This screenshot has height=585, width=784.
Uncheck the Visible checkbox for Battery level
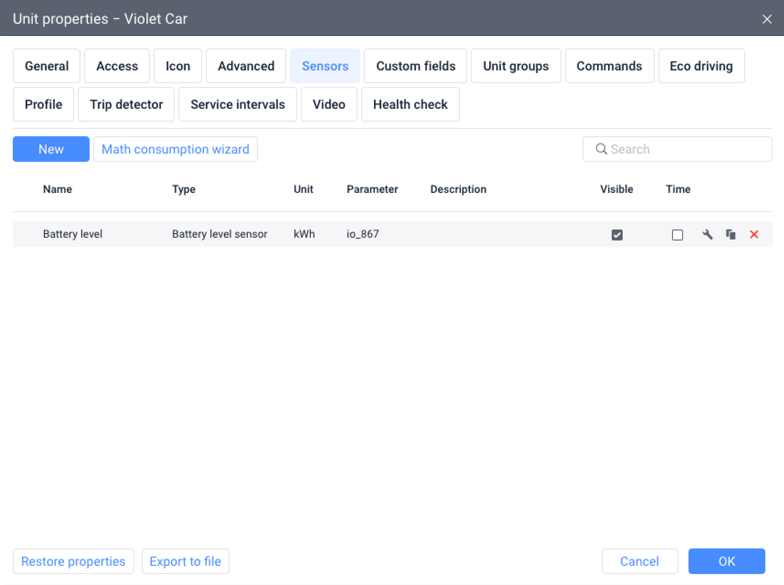(617, 235)
